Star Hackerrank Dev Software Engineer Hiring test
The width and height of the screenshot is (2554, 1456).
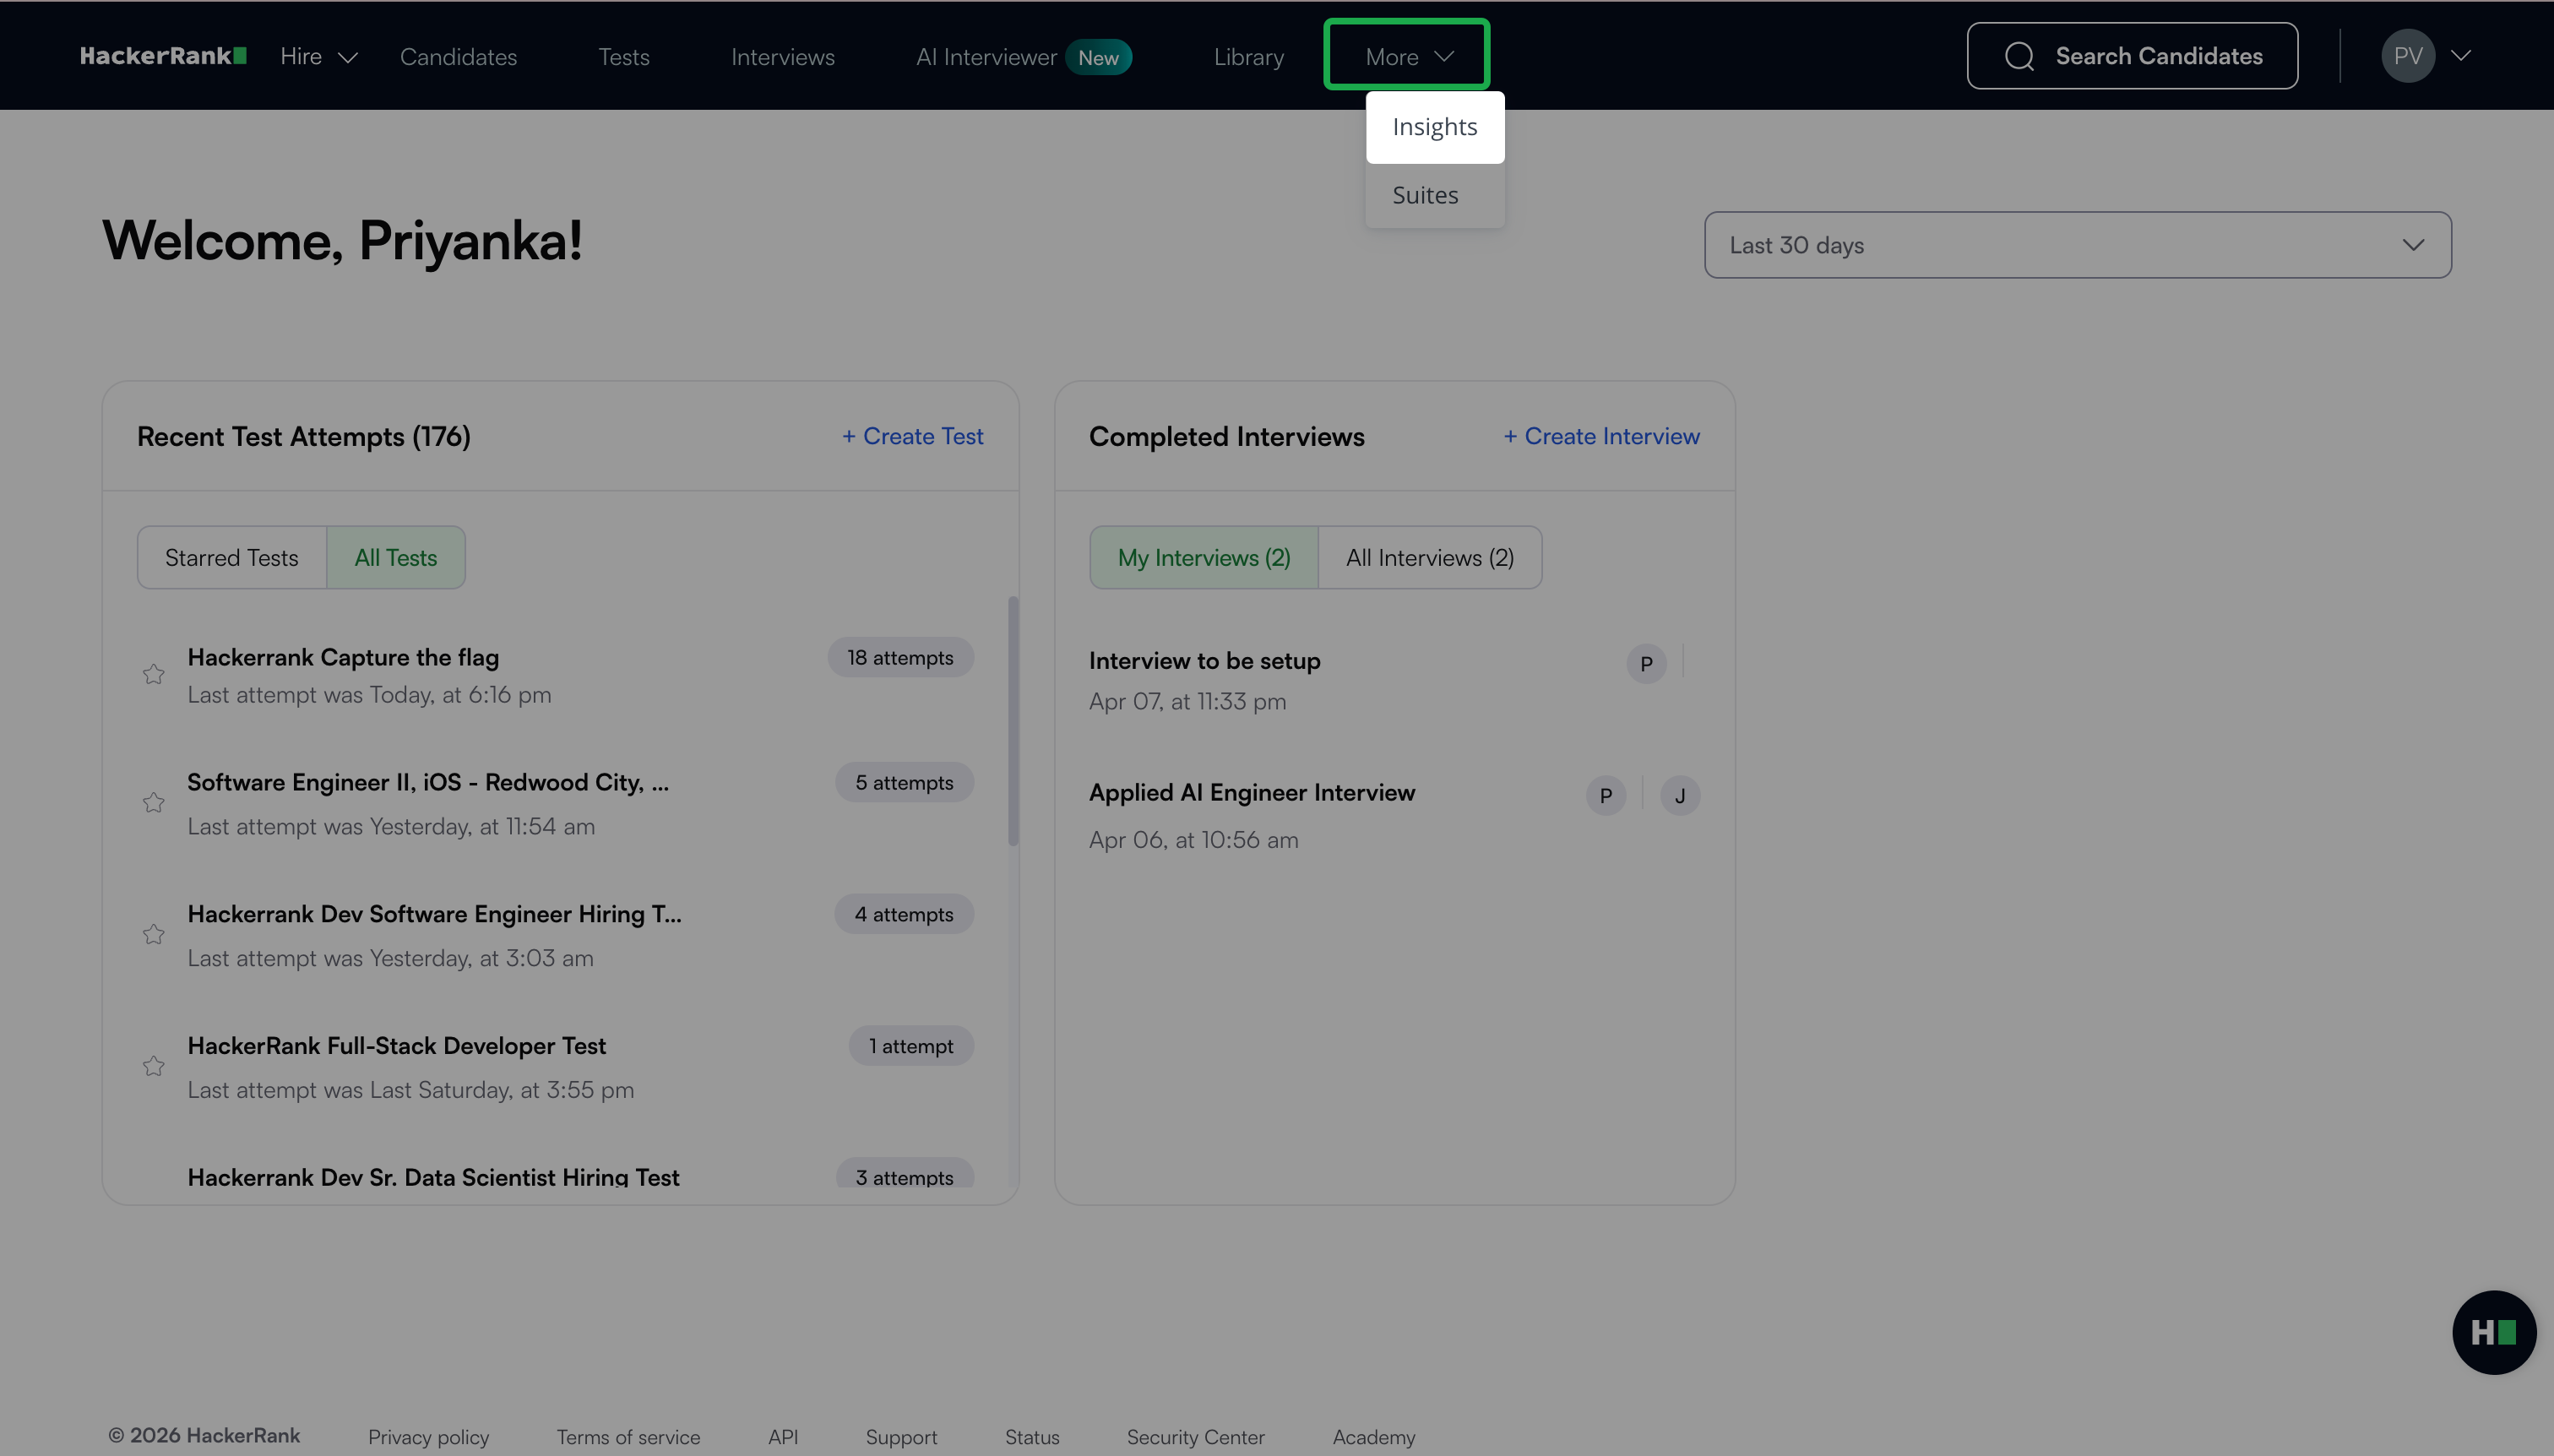[x=153, y=934]
